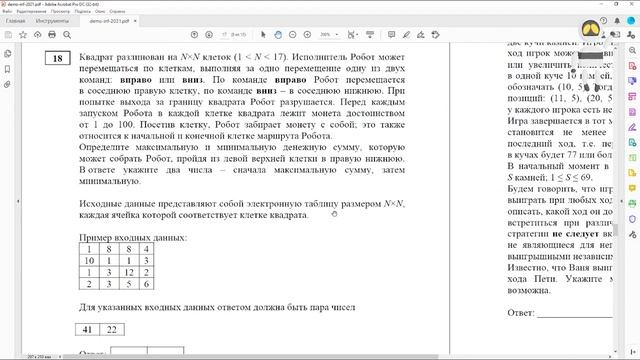Click the Organize Pages icon in right pane
This screenshot has height=360, width=640.
[x=632, y=96]
